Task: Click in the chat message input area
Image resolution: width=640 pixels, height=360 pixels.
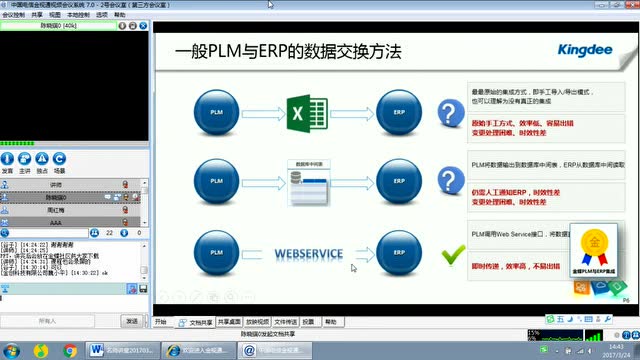Action: [x=74, y=304]
